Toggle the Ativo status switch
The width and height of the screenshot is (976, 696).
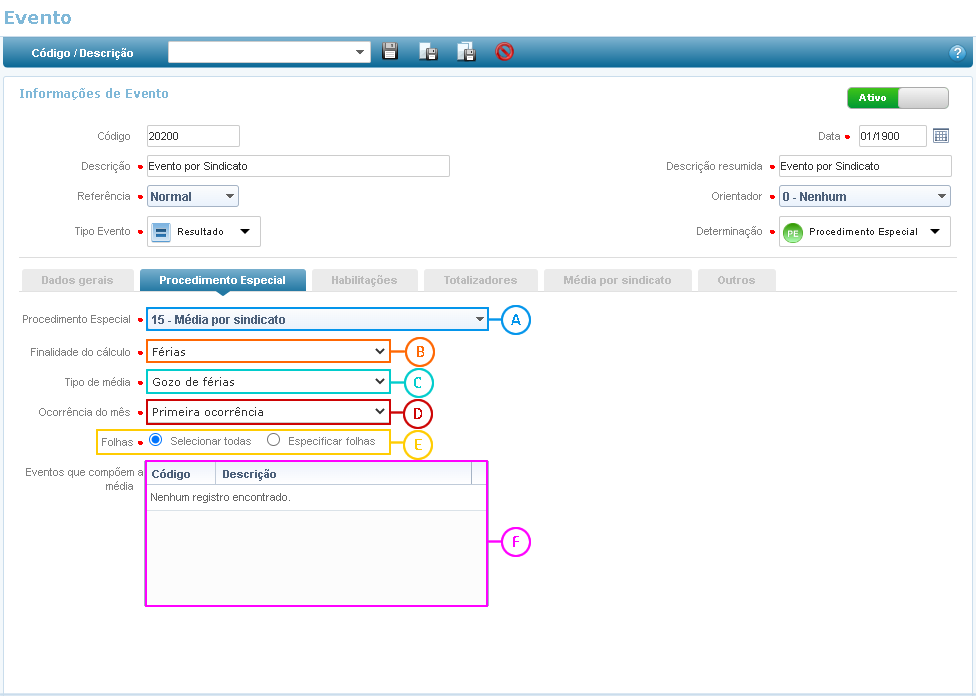click(x=897, y=98)
